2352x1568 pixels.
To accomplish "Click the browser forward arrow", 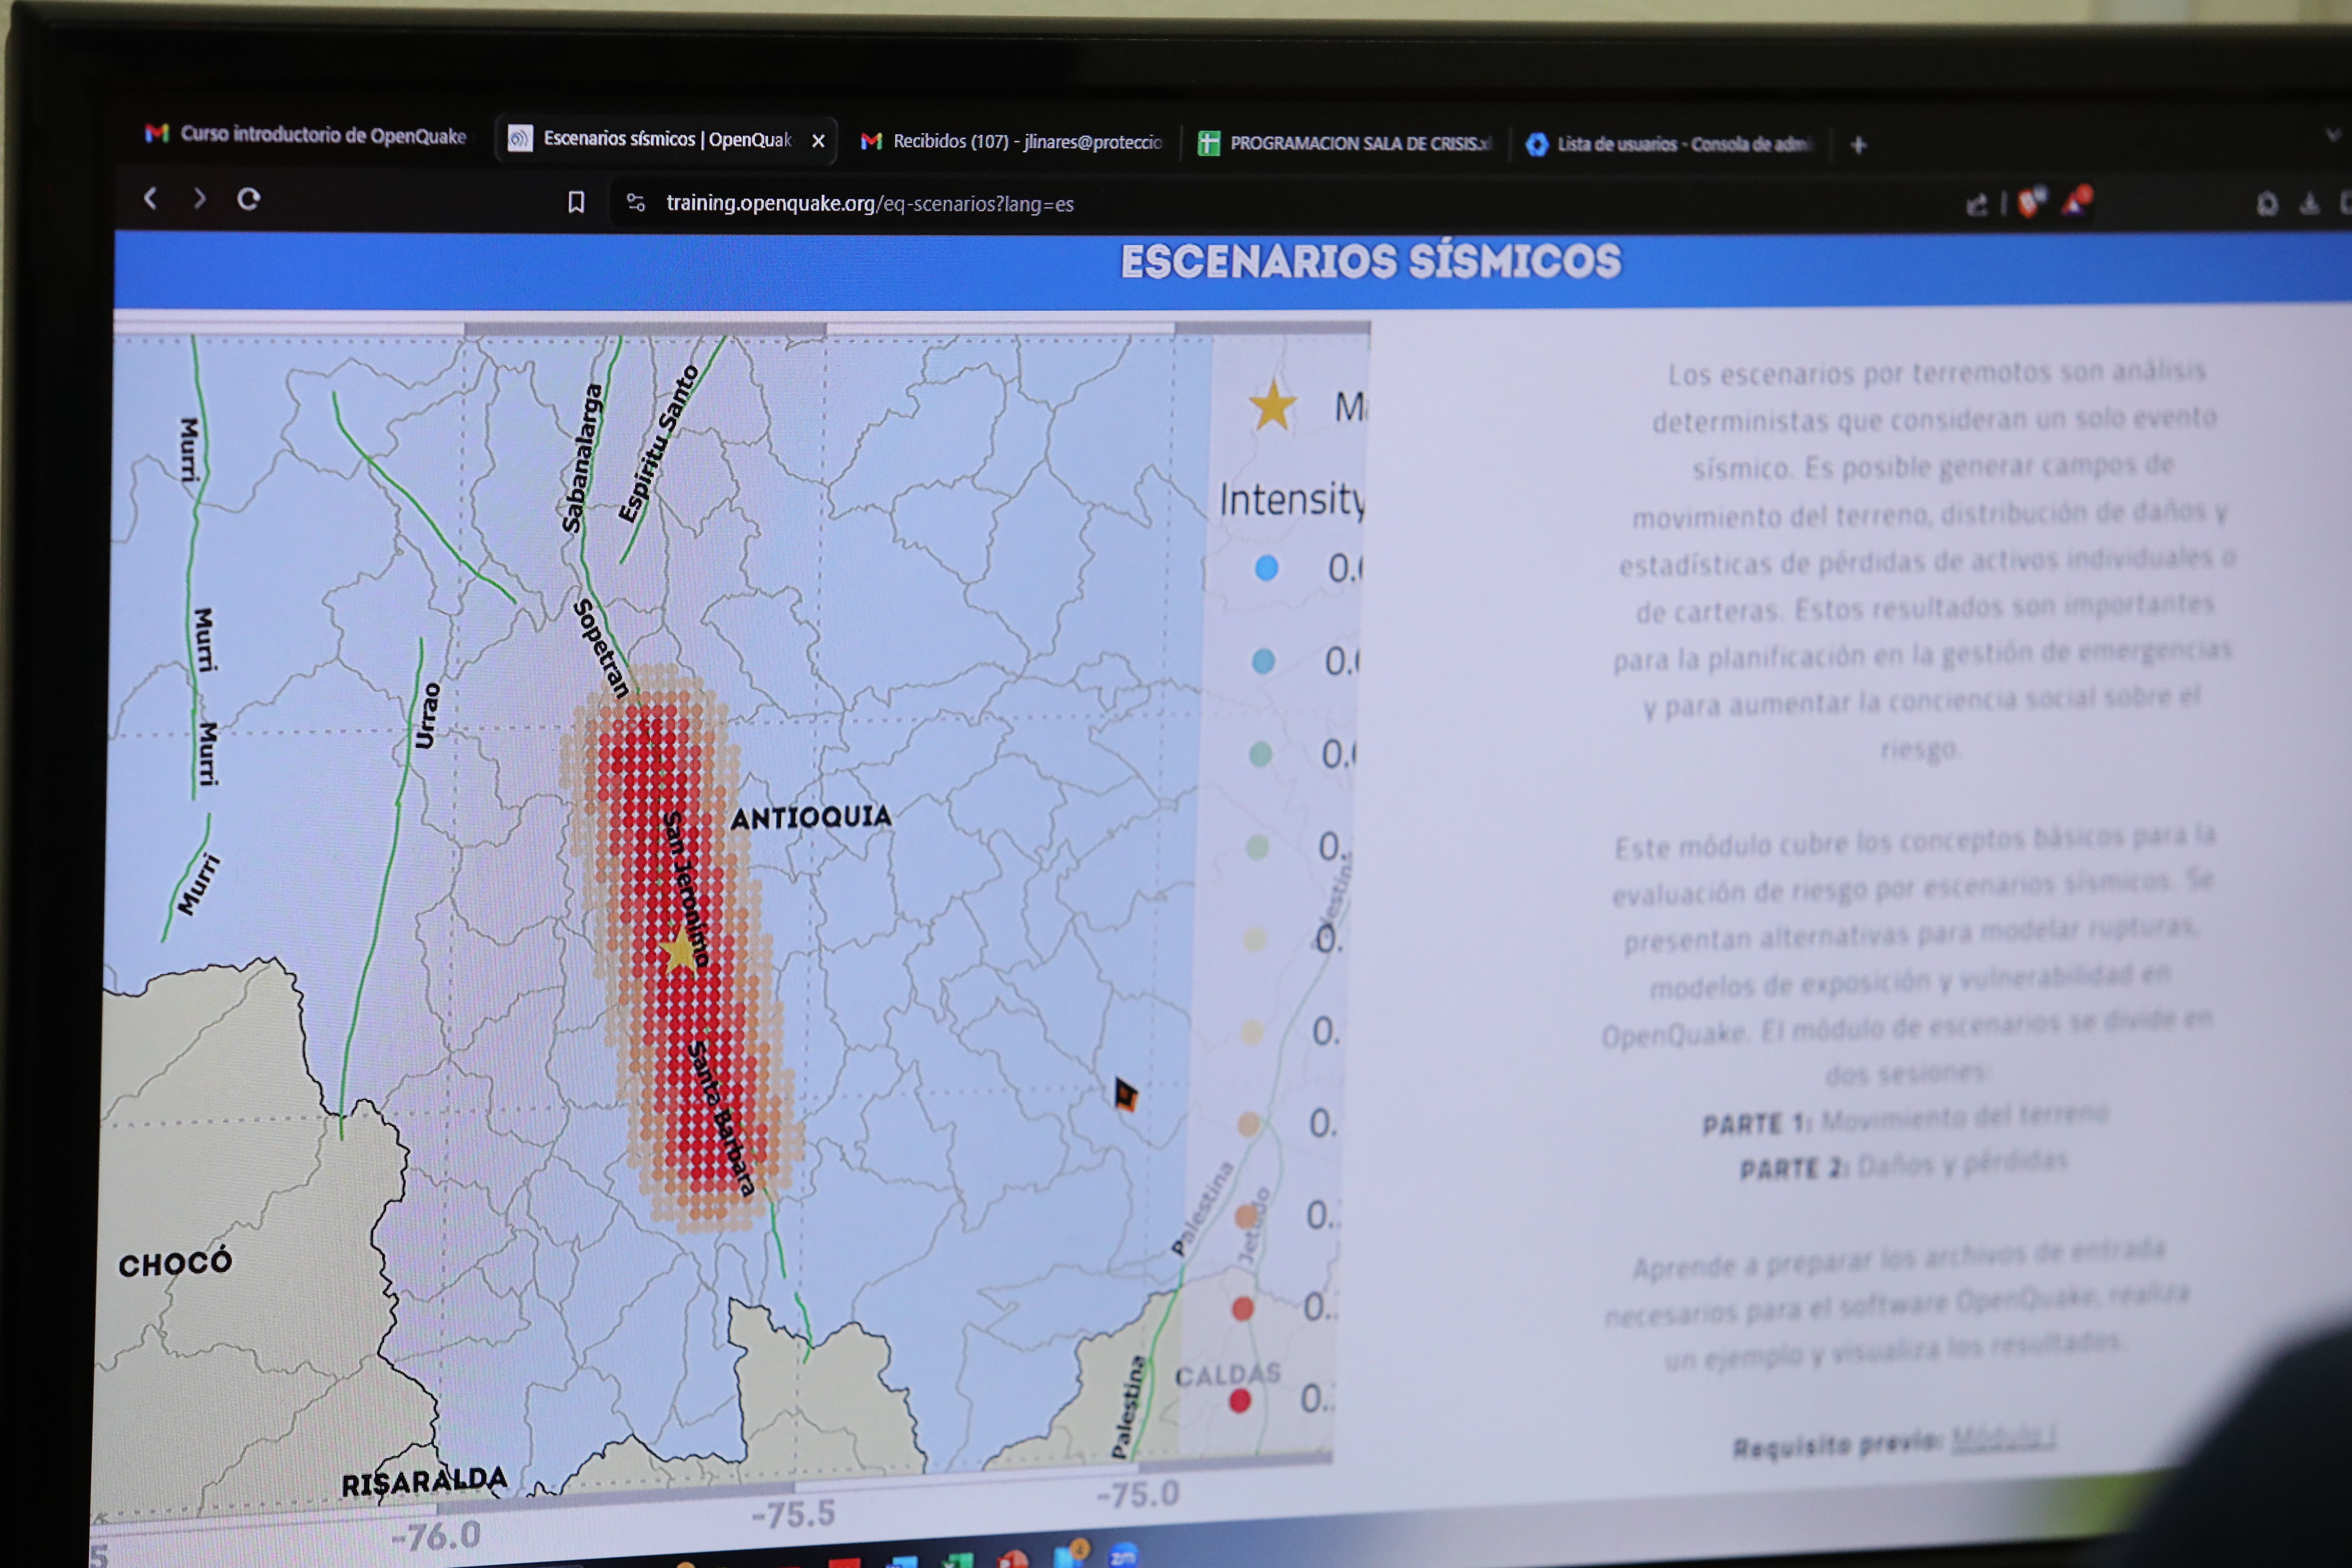I will [x=199, y=198].
